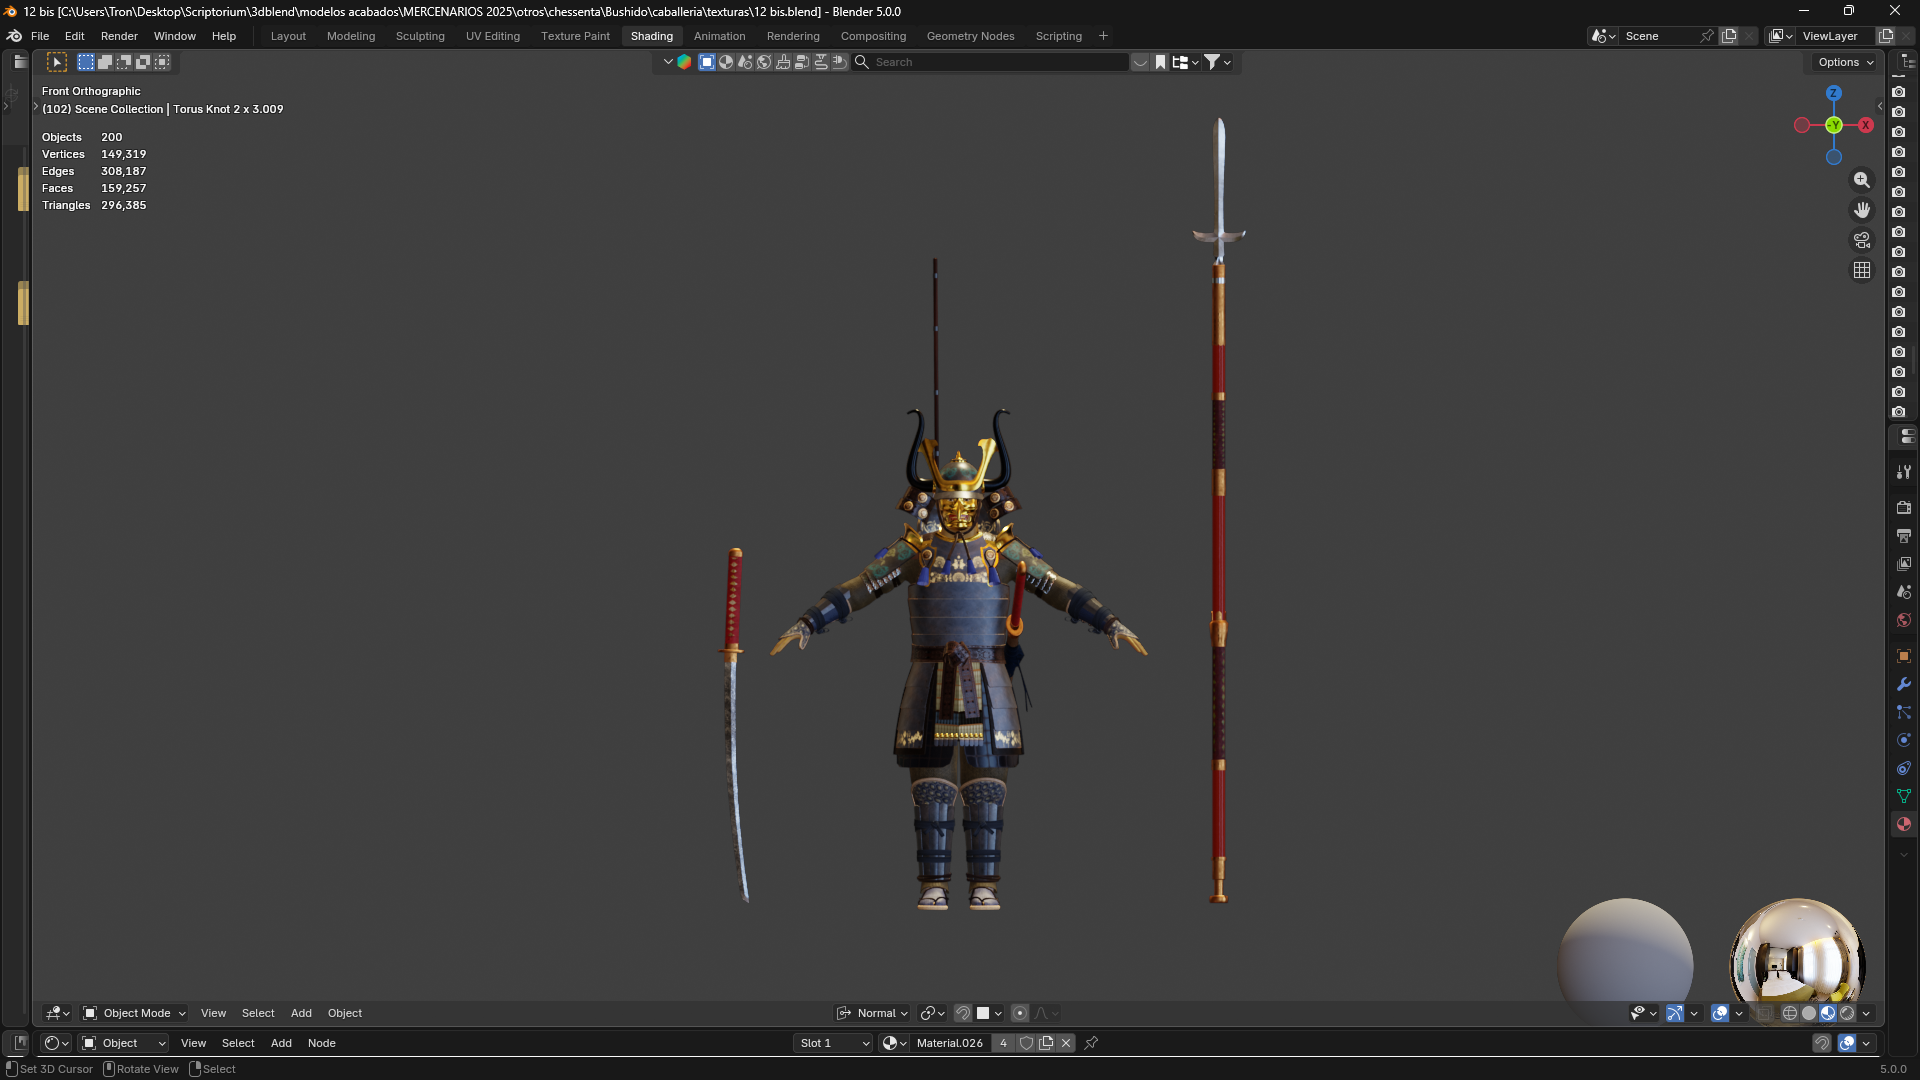Switch to the UV Editing workspace tab
The height and width of the screenshot is (1080, 1920).
coord(493,36)
